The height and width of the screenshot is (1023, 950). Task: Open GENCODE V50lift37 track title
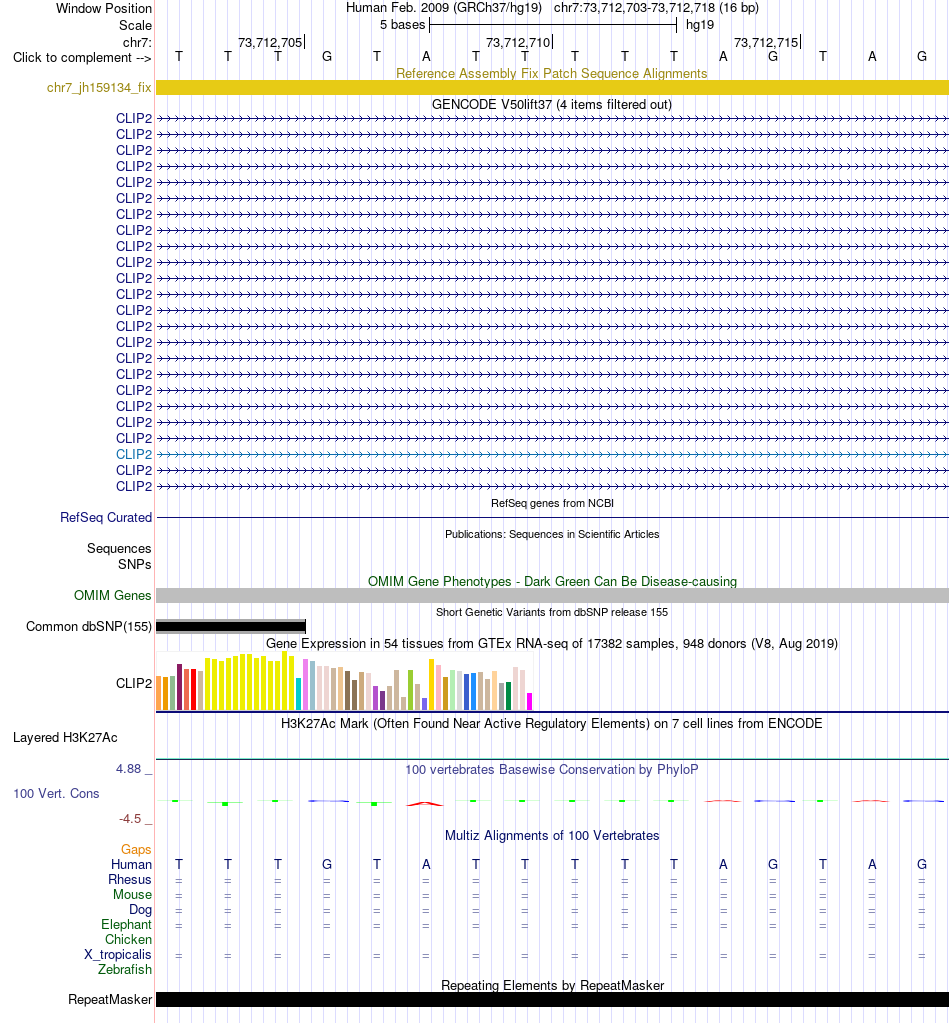(551, 104)
